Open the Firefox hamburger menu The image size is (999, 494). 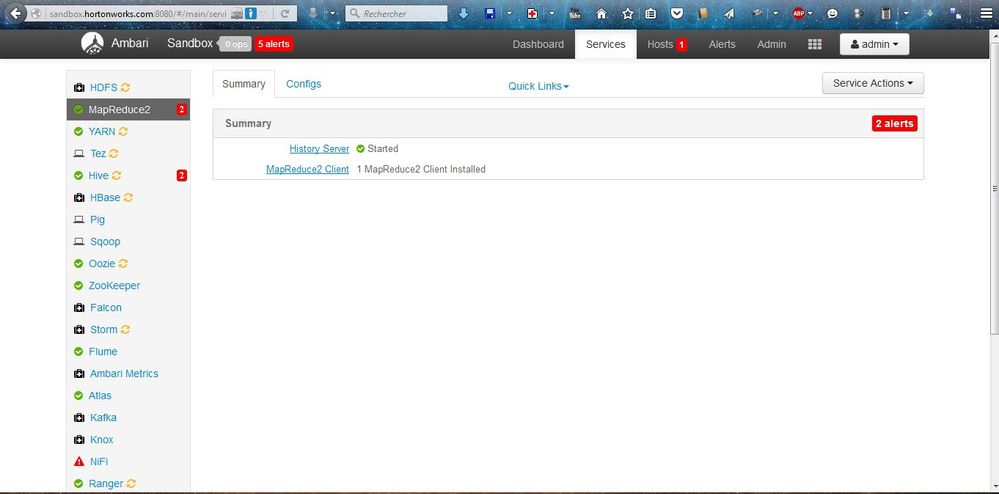coord(986,13)
